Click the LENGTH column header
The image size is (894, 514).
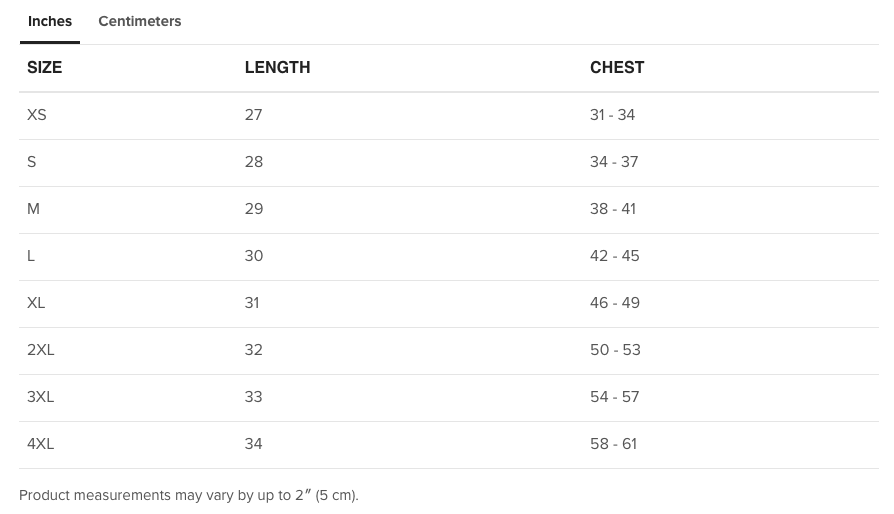(x=278, y=67)
